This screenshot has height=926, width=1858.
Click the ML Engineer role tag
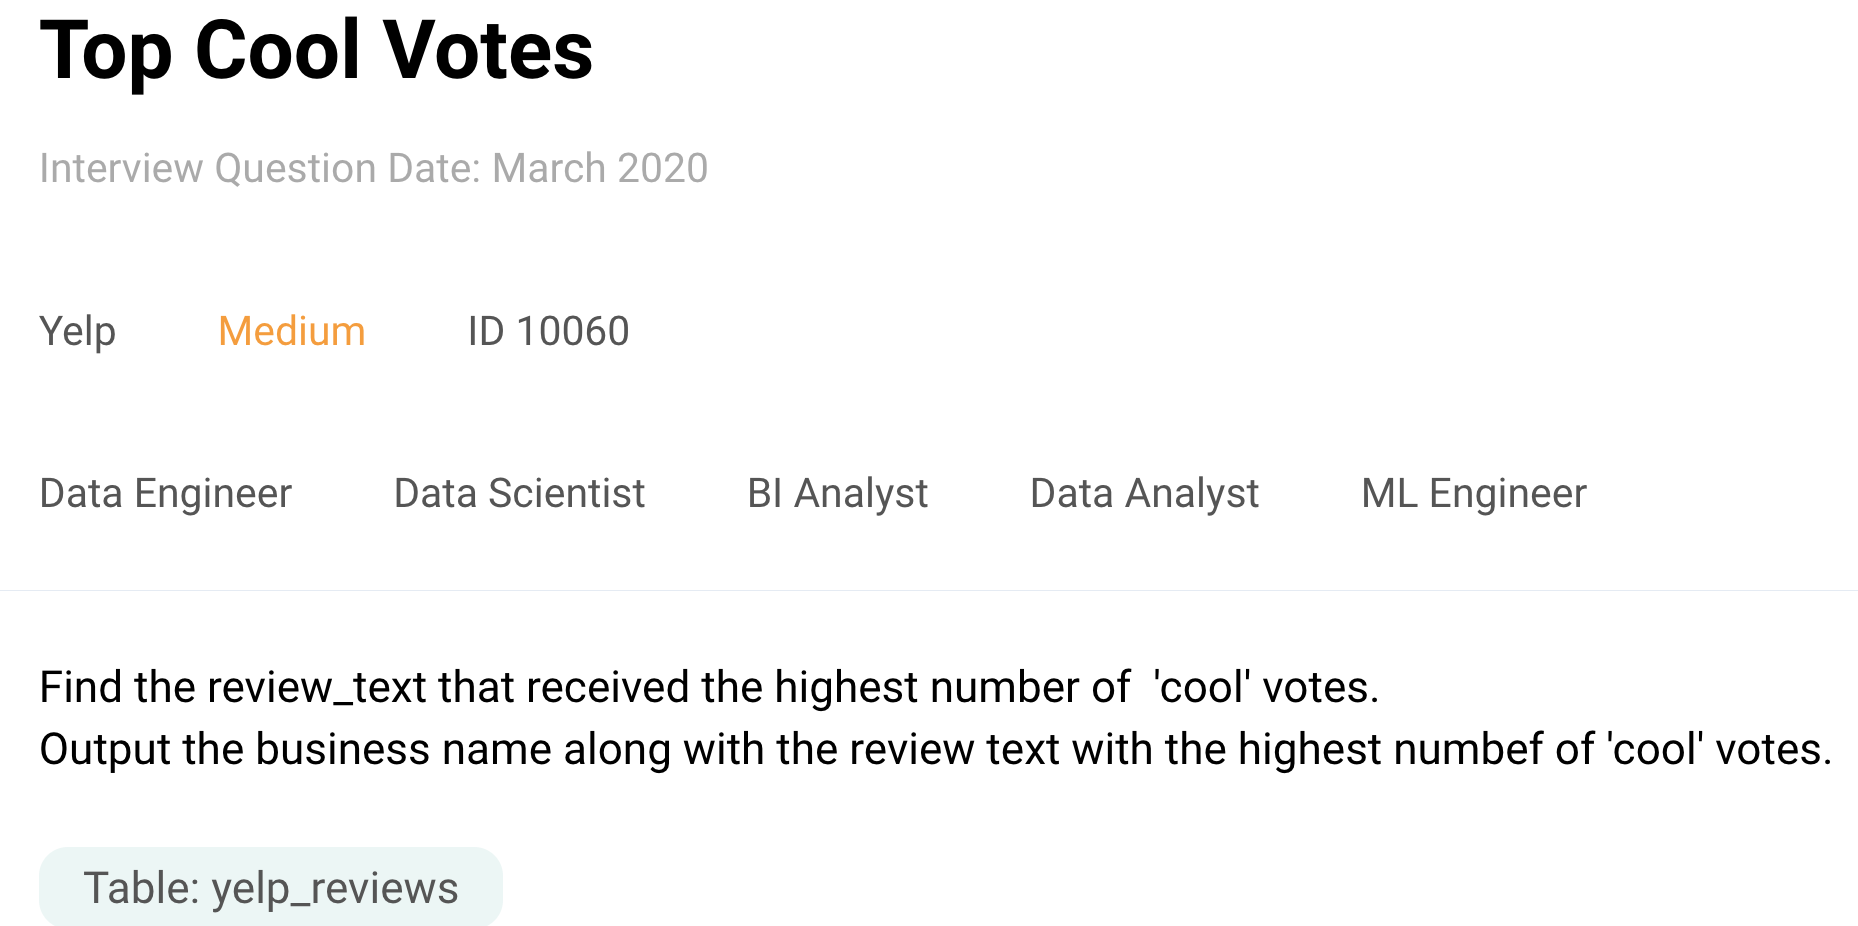(1473, 493)
